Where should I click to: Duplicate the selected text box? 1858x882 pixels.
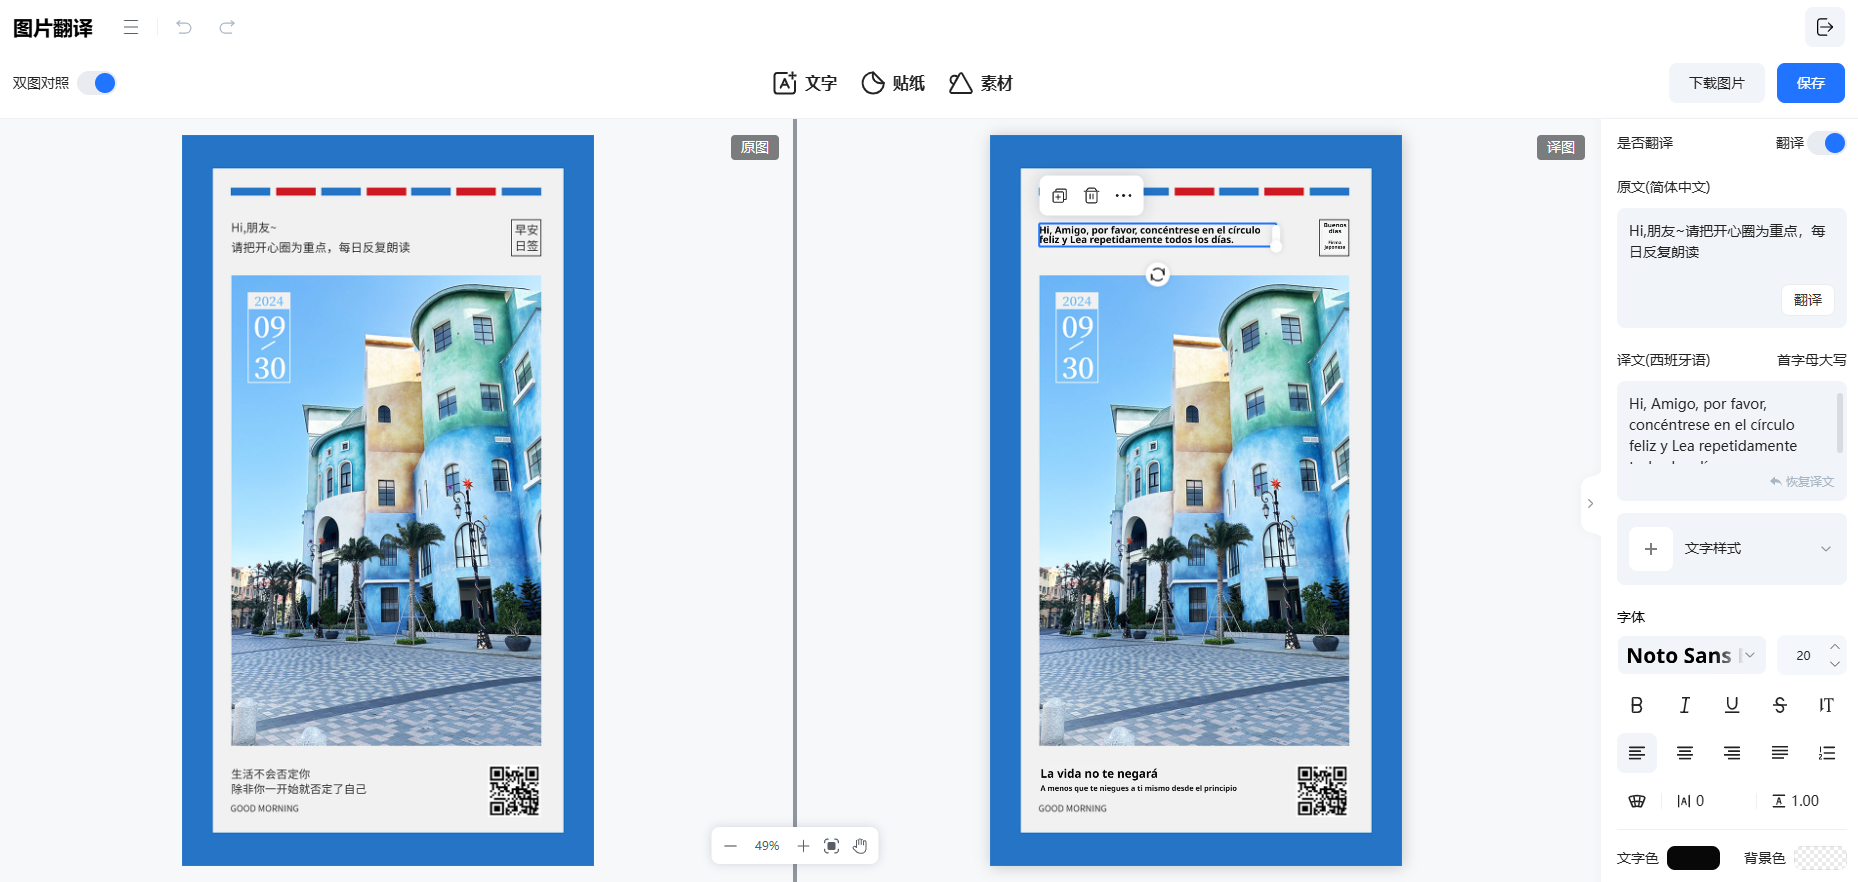coord(1060,195)
